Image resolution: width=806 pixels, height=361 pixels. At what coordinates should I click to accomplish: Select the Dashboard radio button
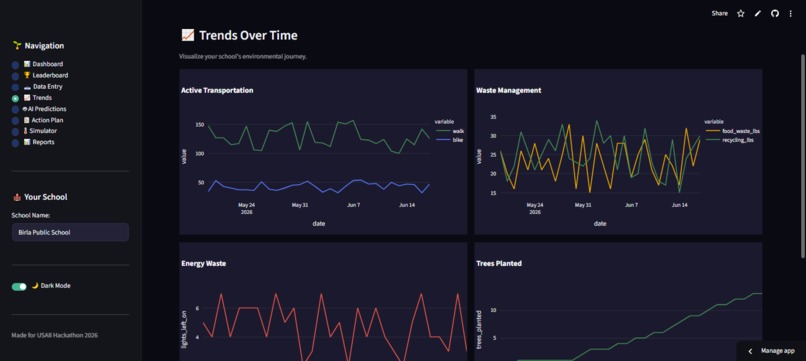click(x=15, y=65)
